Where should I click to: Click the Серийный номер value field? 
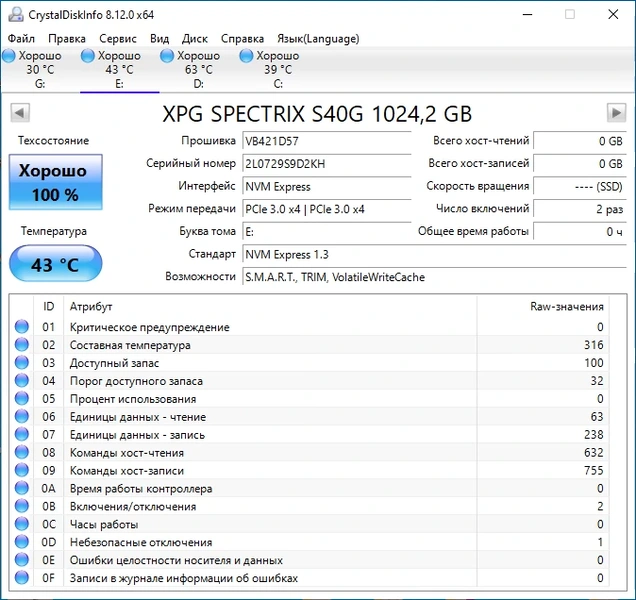point(326,164)
